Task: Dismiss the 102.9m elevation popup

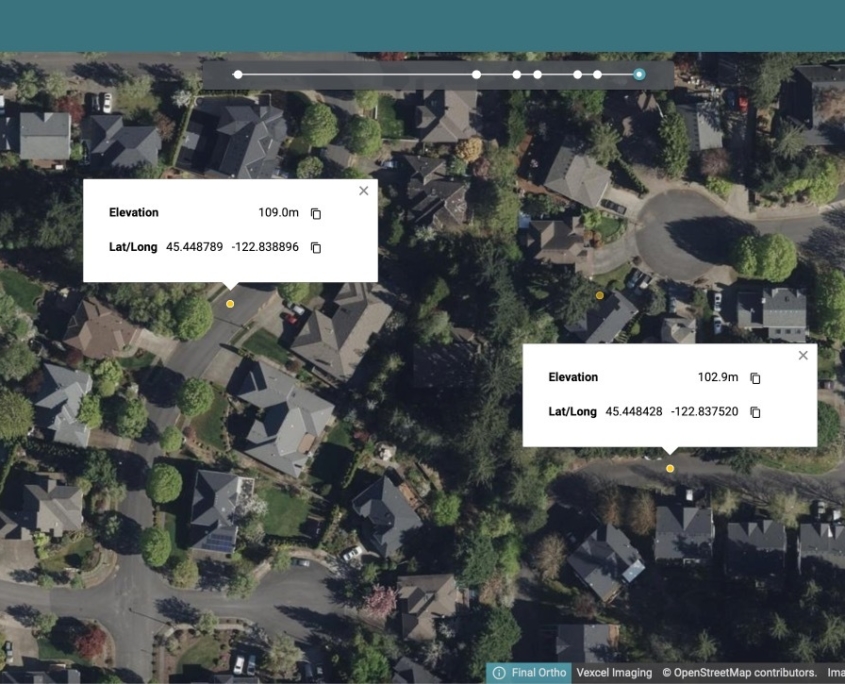Action: coord(802,354)
